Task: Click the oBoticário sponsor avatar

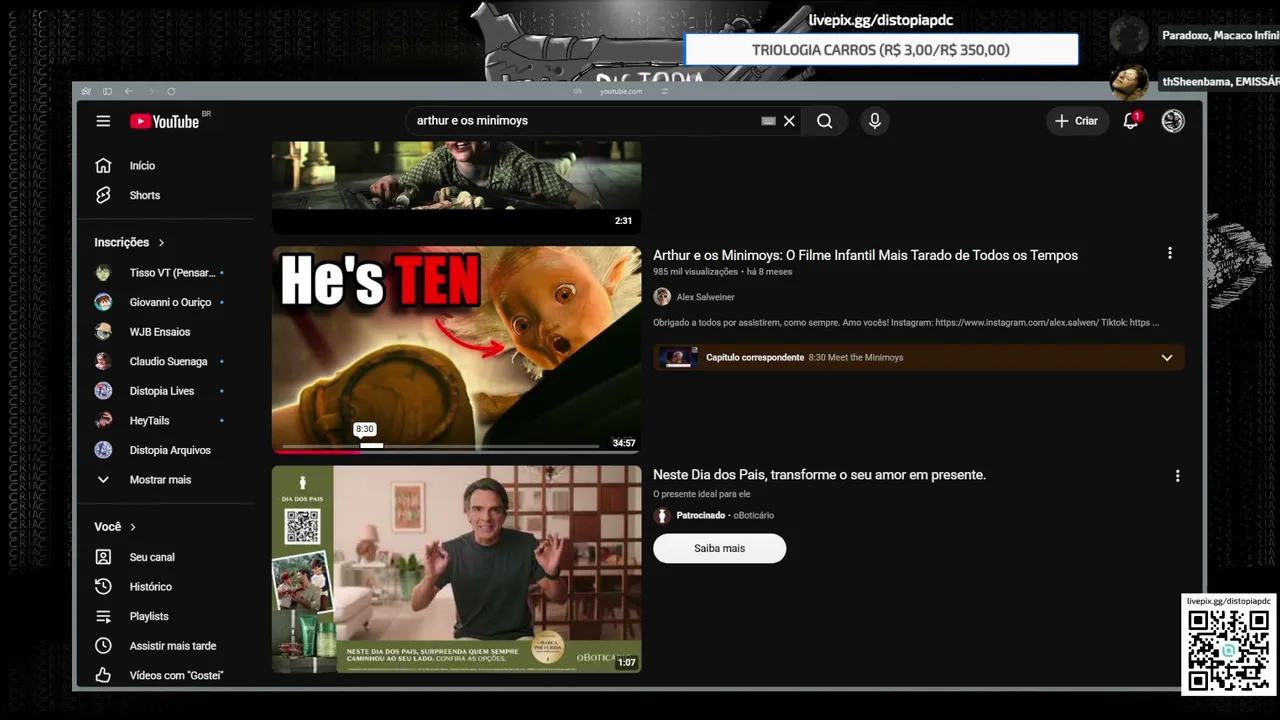Action: 662,516
